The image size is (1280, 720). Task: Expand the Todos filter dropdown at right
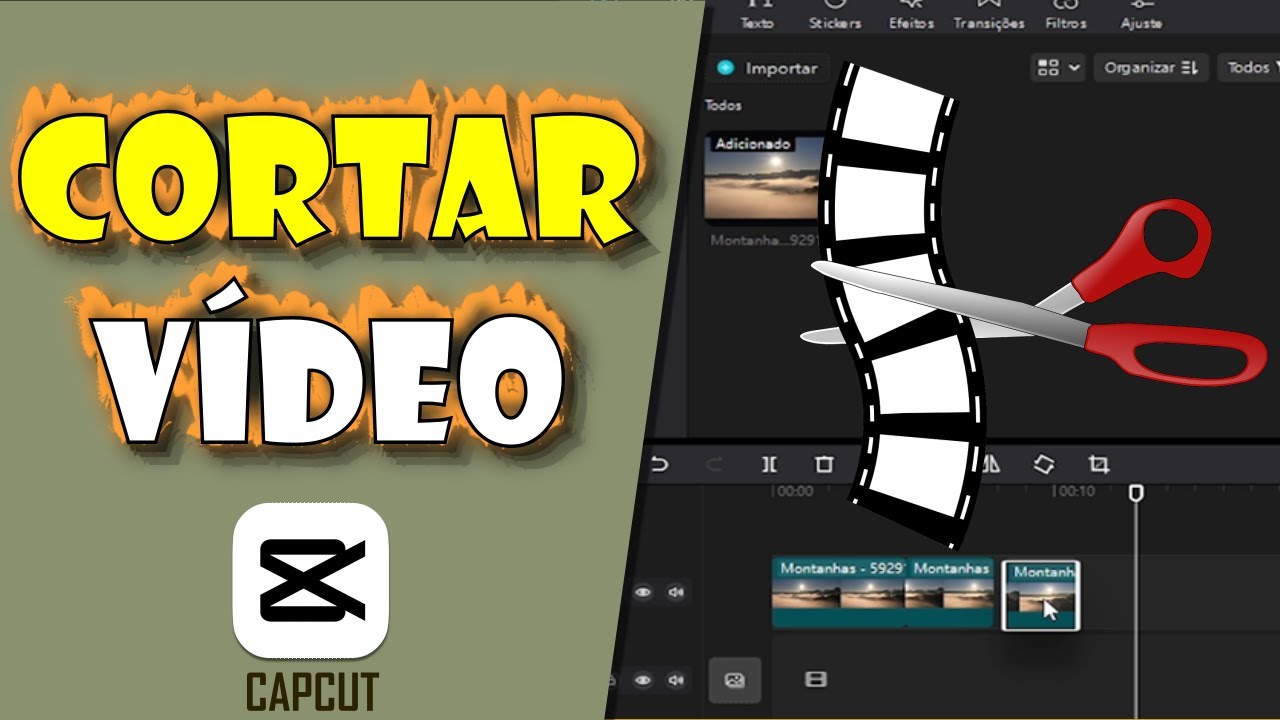pyautogui.click(x=1250, y=68)
